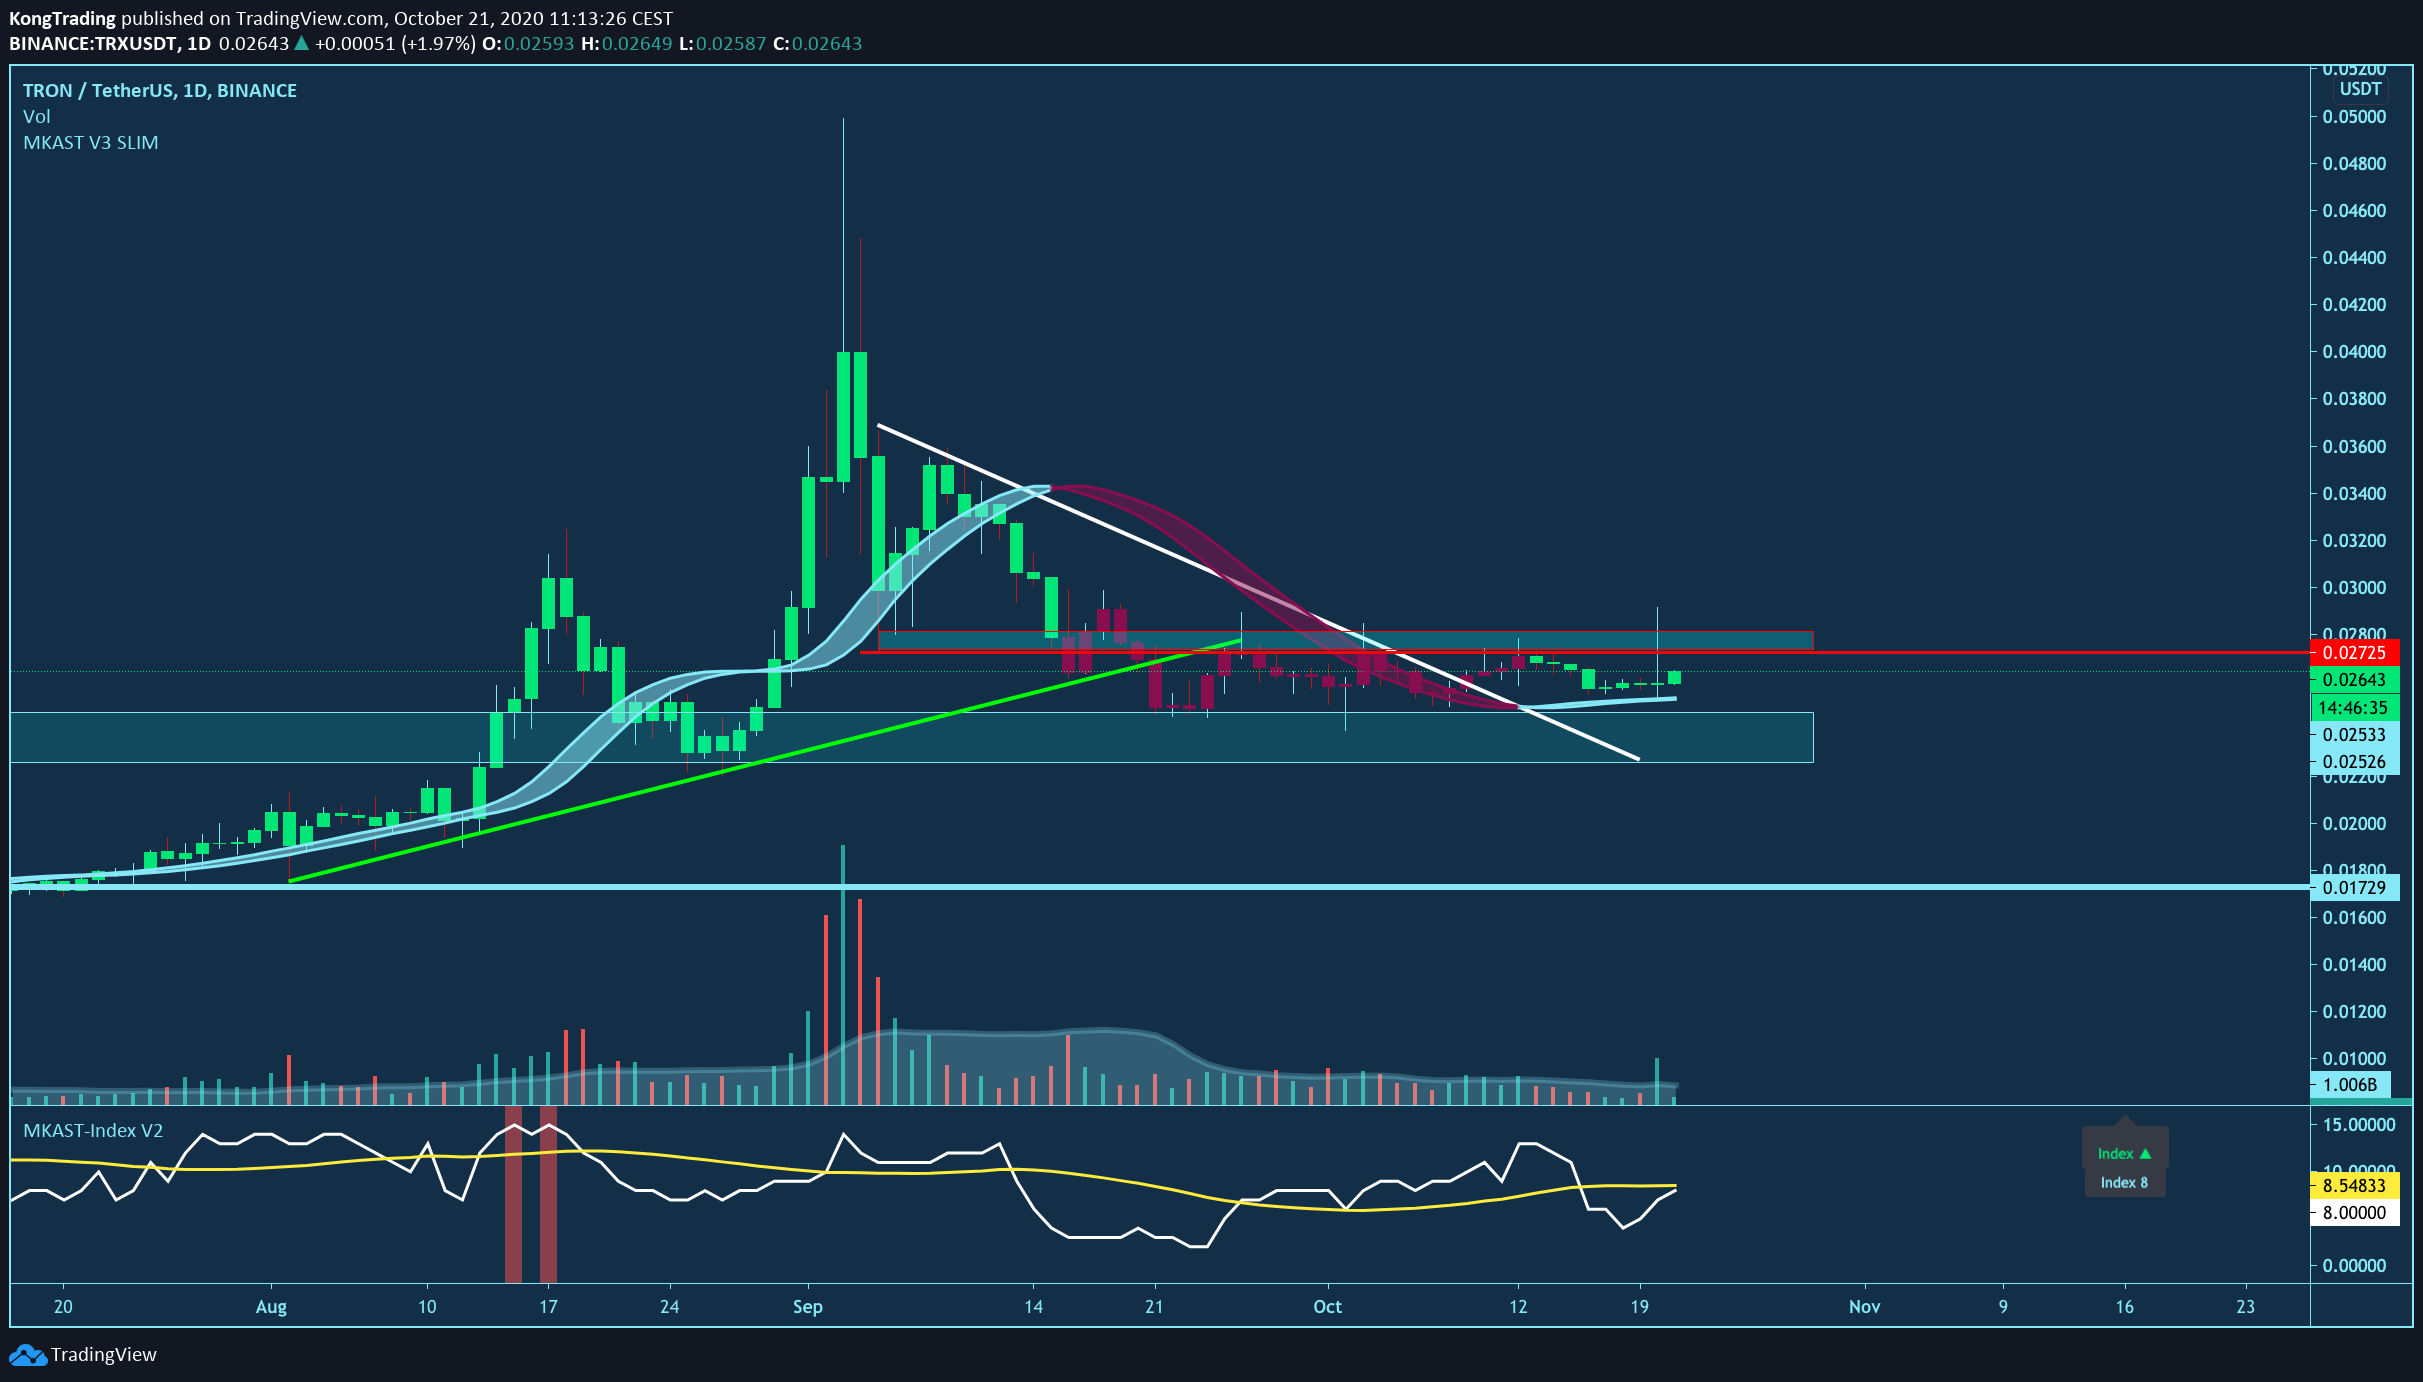Click the green 0.02643 last price label

[x=2354, y=680]
